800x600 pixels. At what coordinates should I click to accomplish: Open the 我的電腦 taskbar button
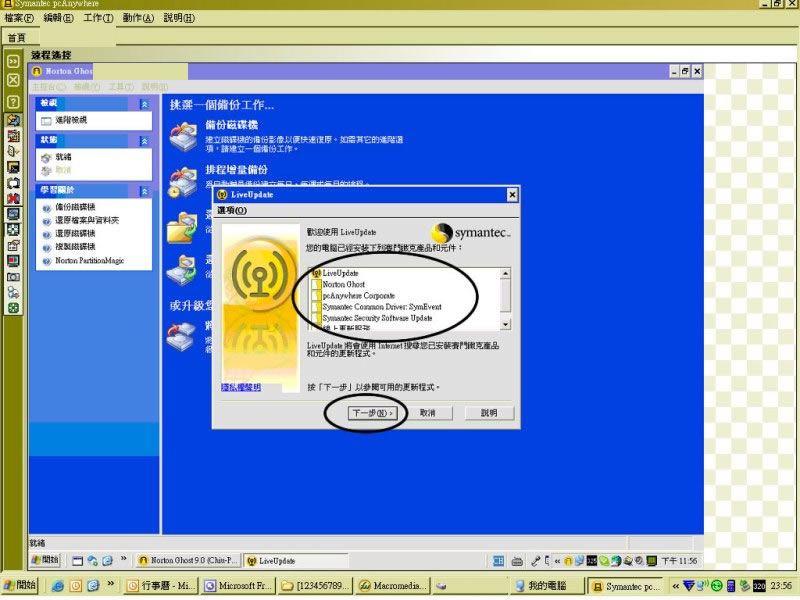[x=547, y=586]
